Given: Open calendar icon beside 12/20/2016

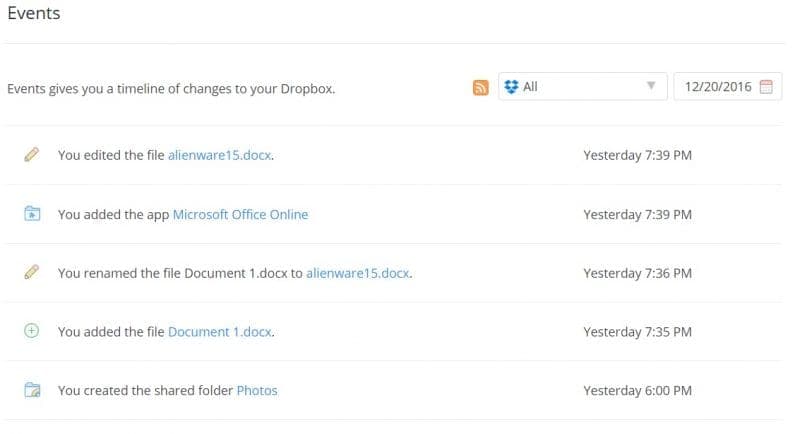Looking at the screenshot, I should coord(766,87).
